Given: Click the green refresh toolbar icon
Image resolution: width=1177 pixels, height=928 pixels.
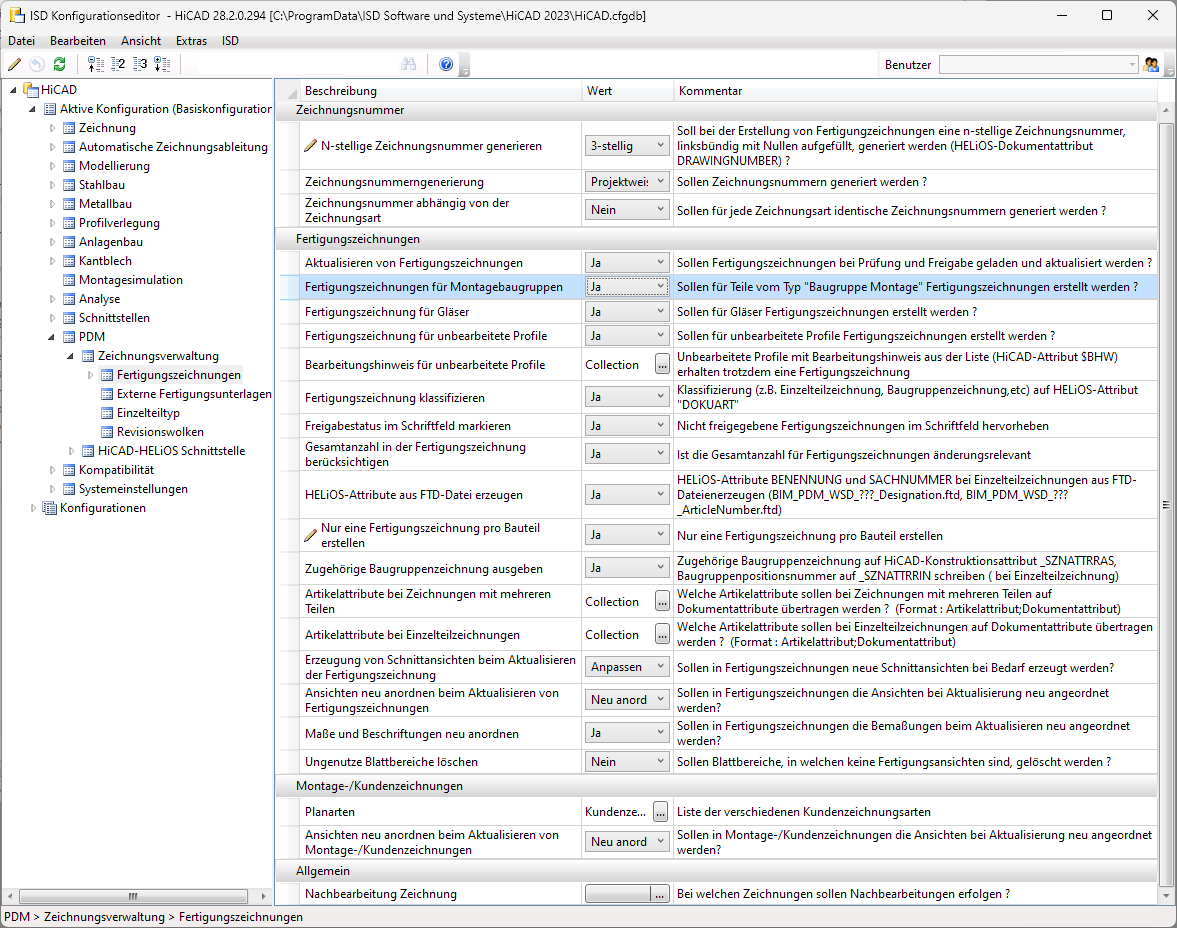Looking at the screenshot, I should tap(59, 65).
